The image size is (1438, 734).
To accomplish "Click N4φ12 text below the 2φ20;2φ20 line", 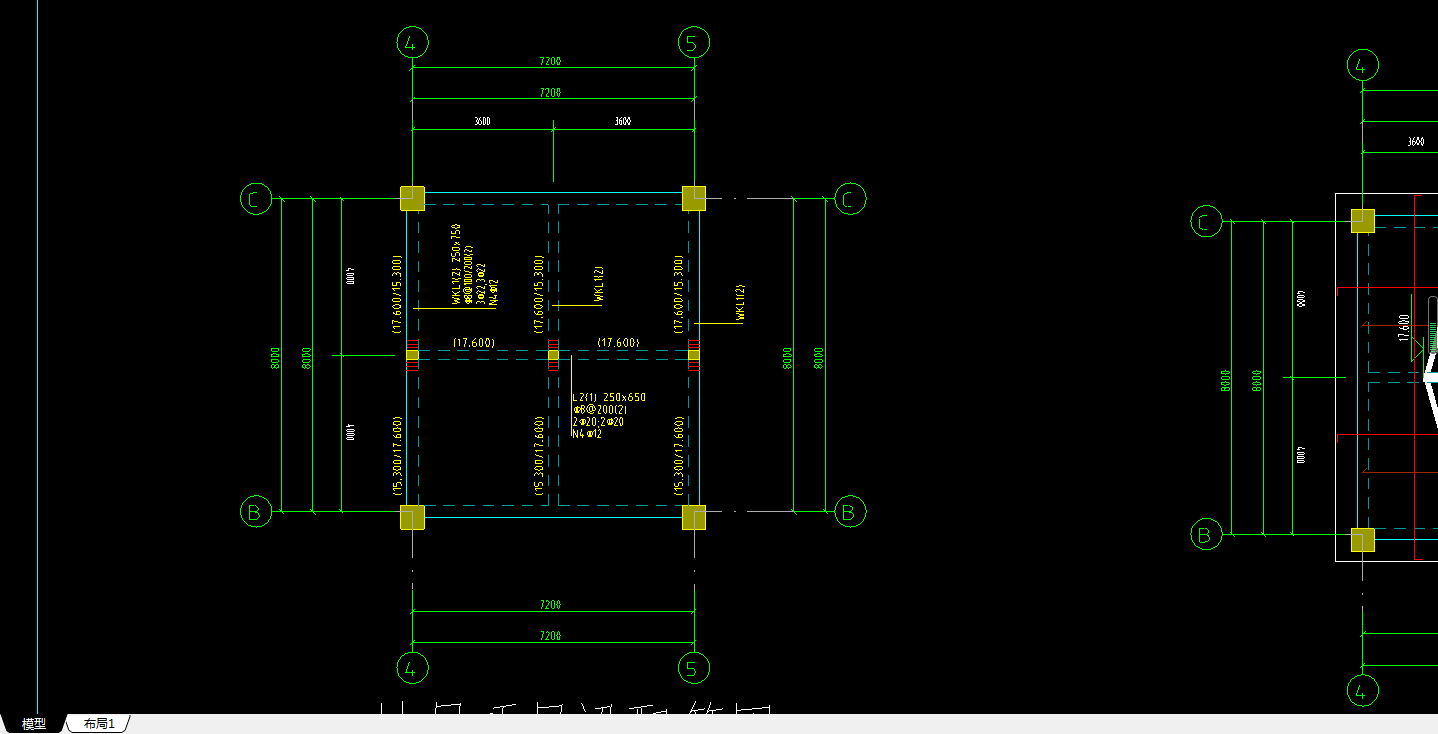I will point(587,434).
